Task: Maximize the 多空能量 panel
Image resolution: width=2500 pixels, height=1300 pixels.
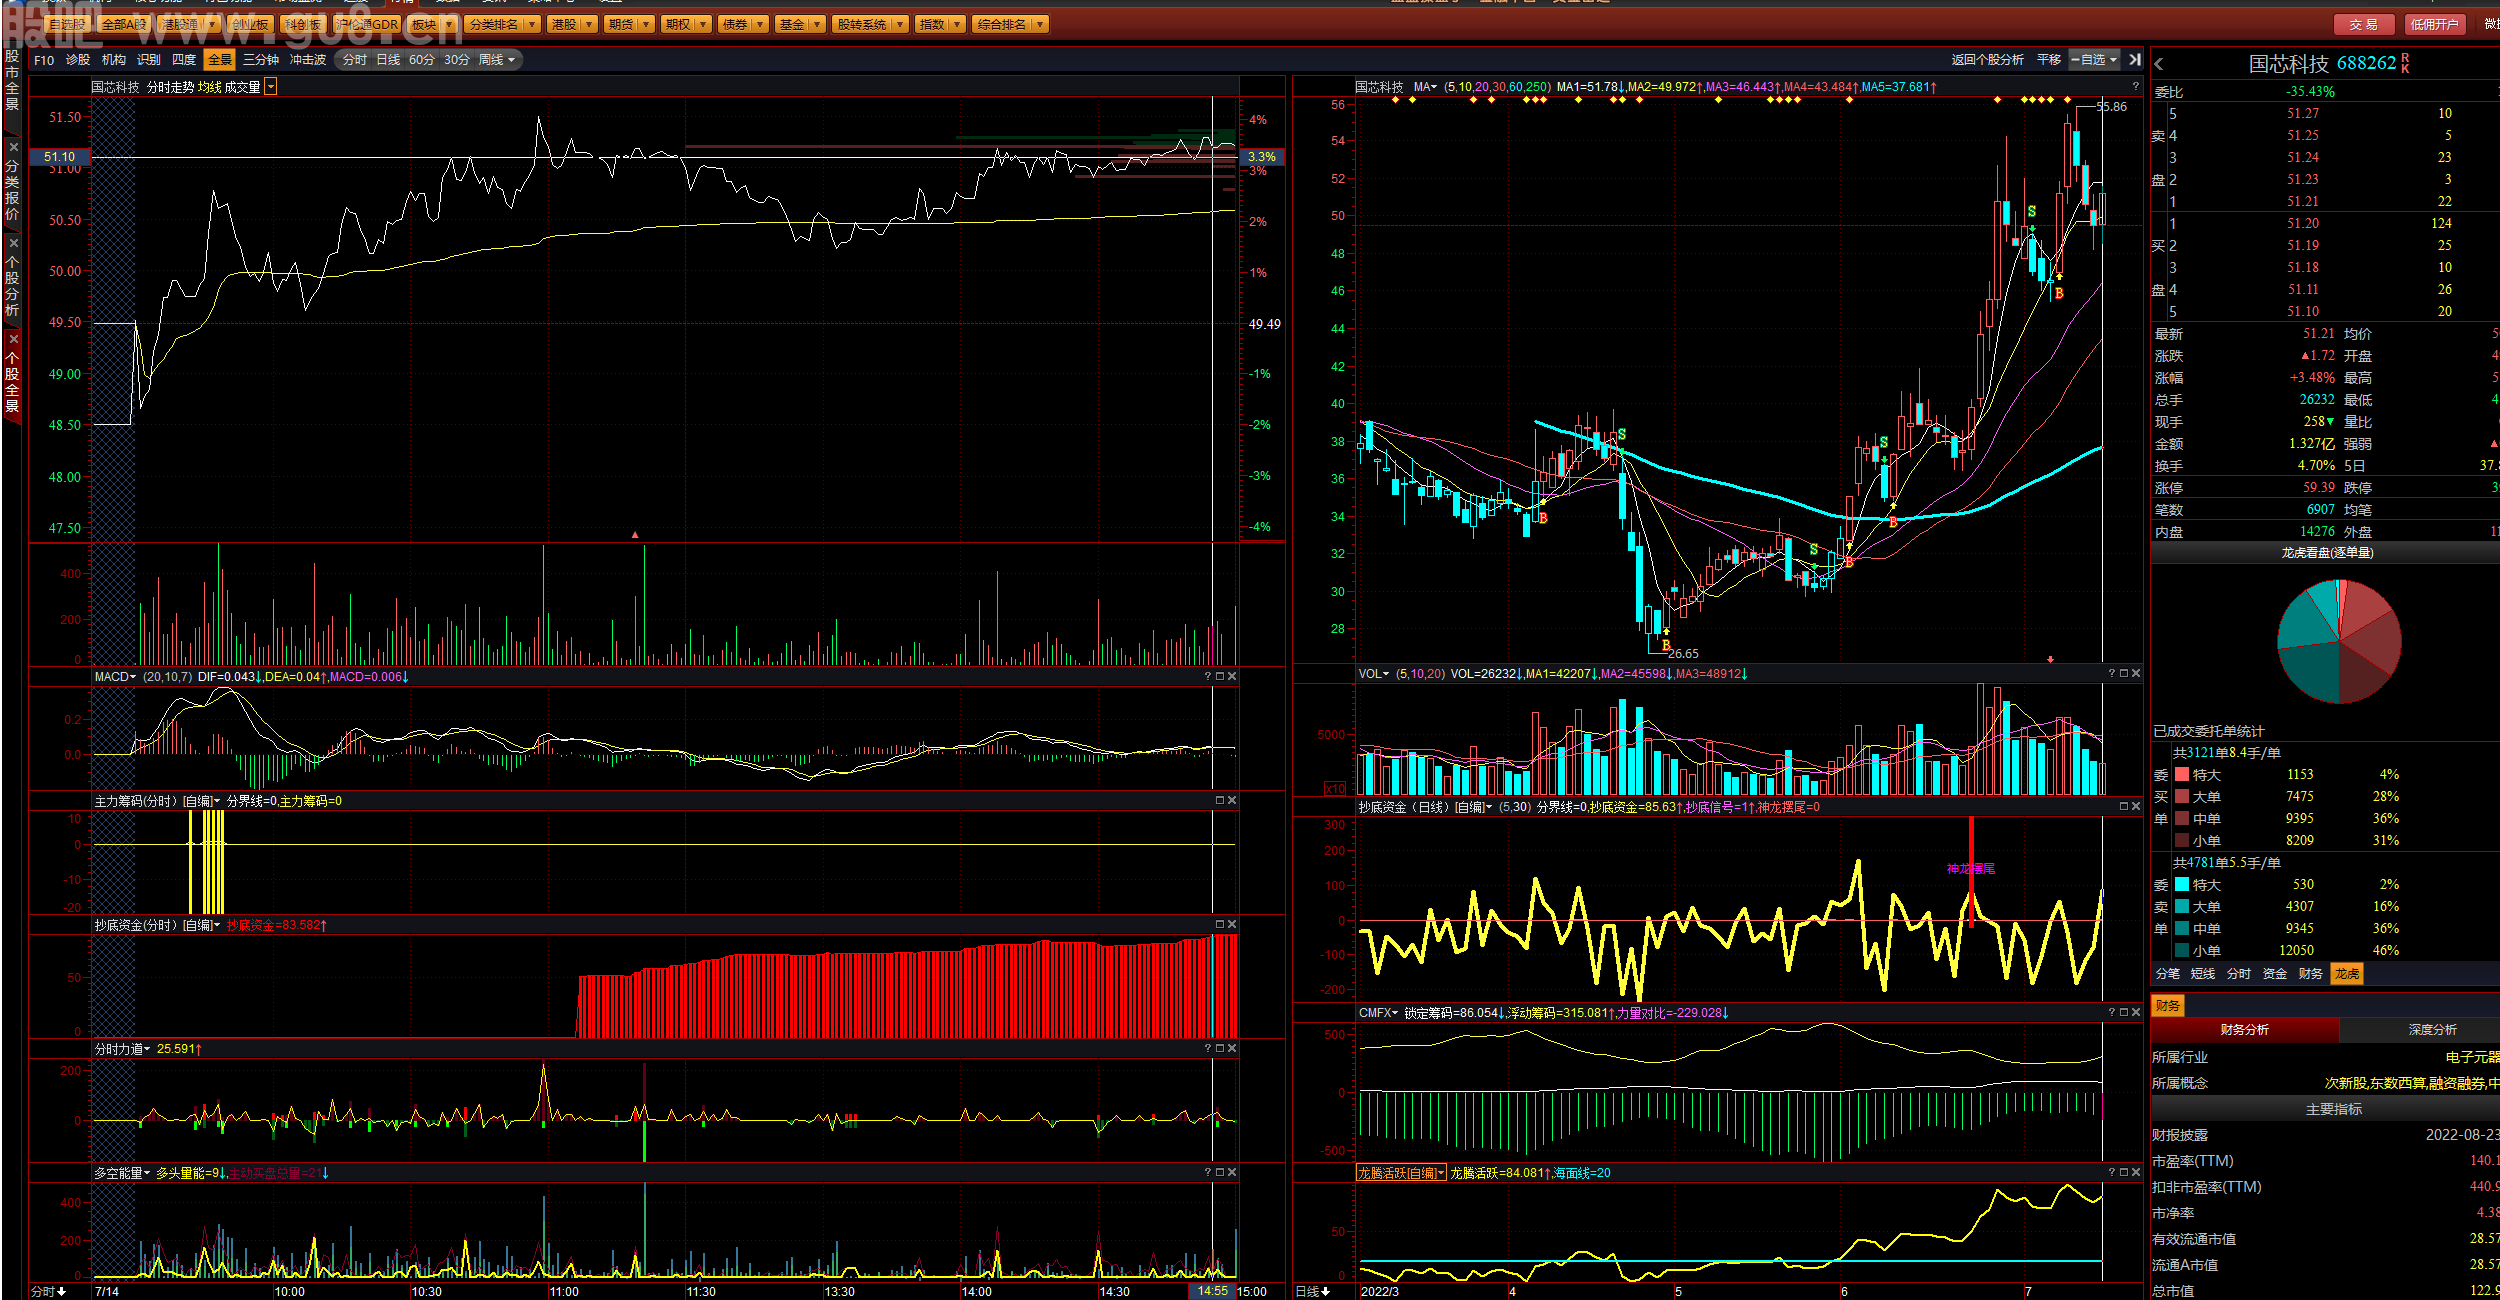Action: (1220, 1173)
